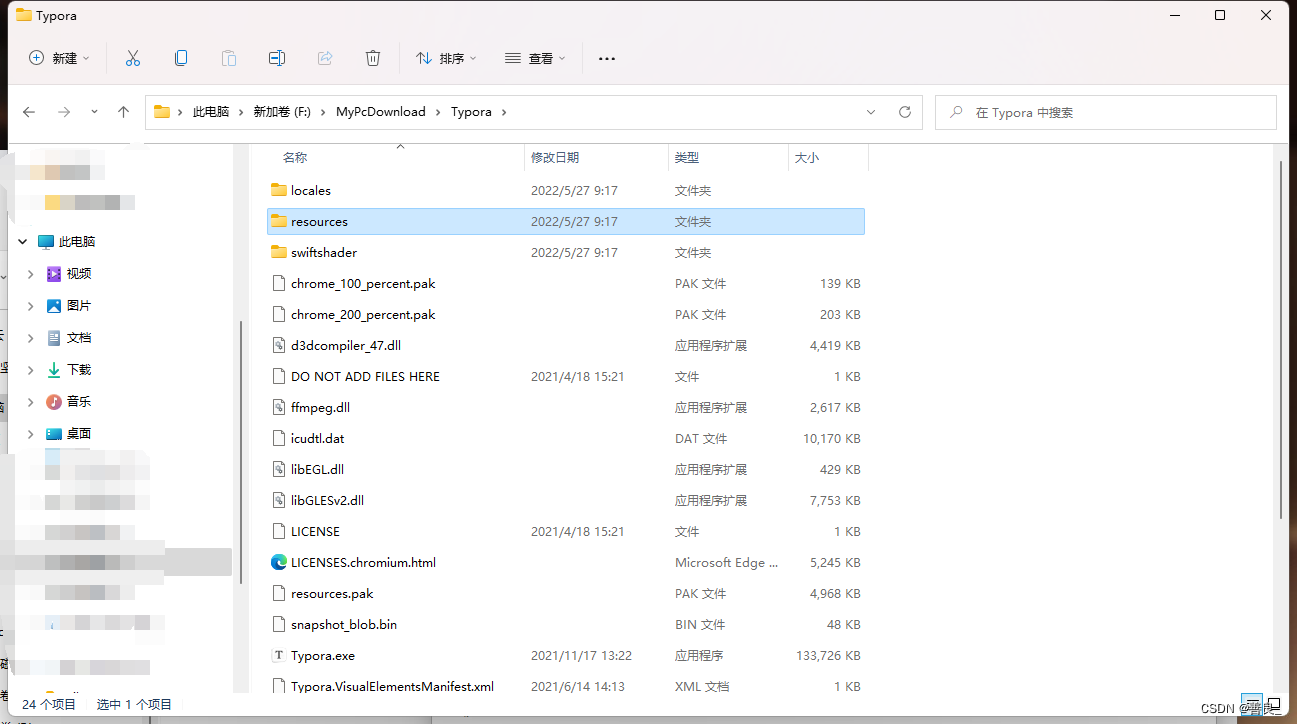Click the 下载 download icon in sidebar
The height and width of the screenshot is (724, 1297).
[x=54, y=370]
